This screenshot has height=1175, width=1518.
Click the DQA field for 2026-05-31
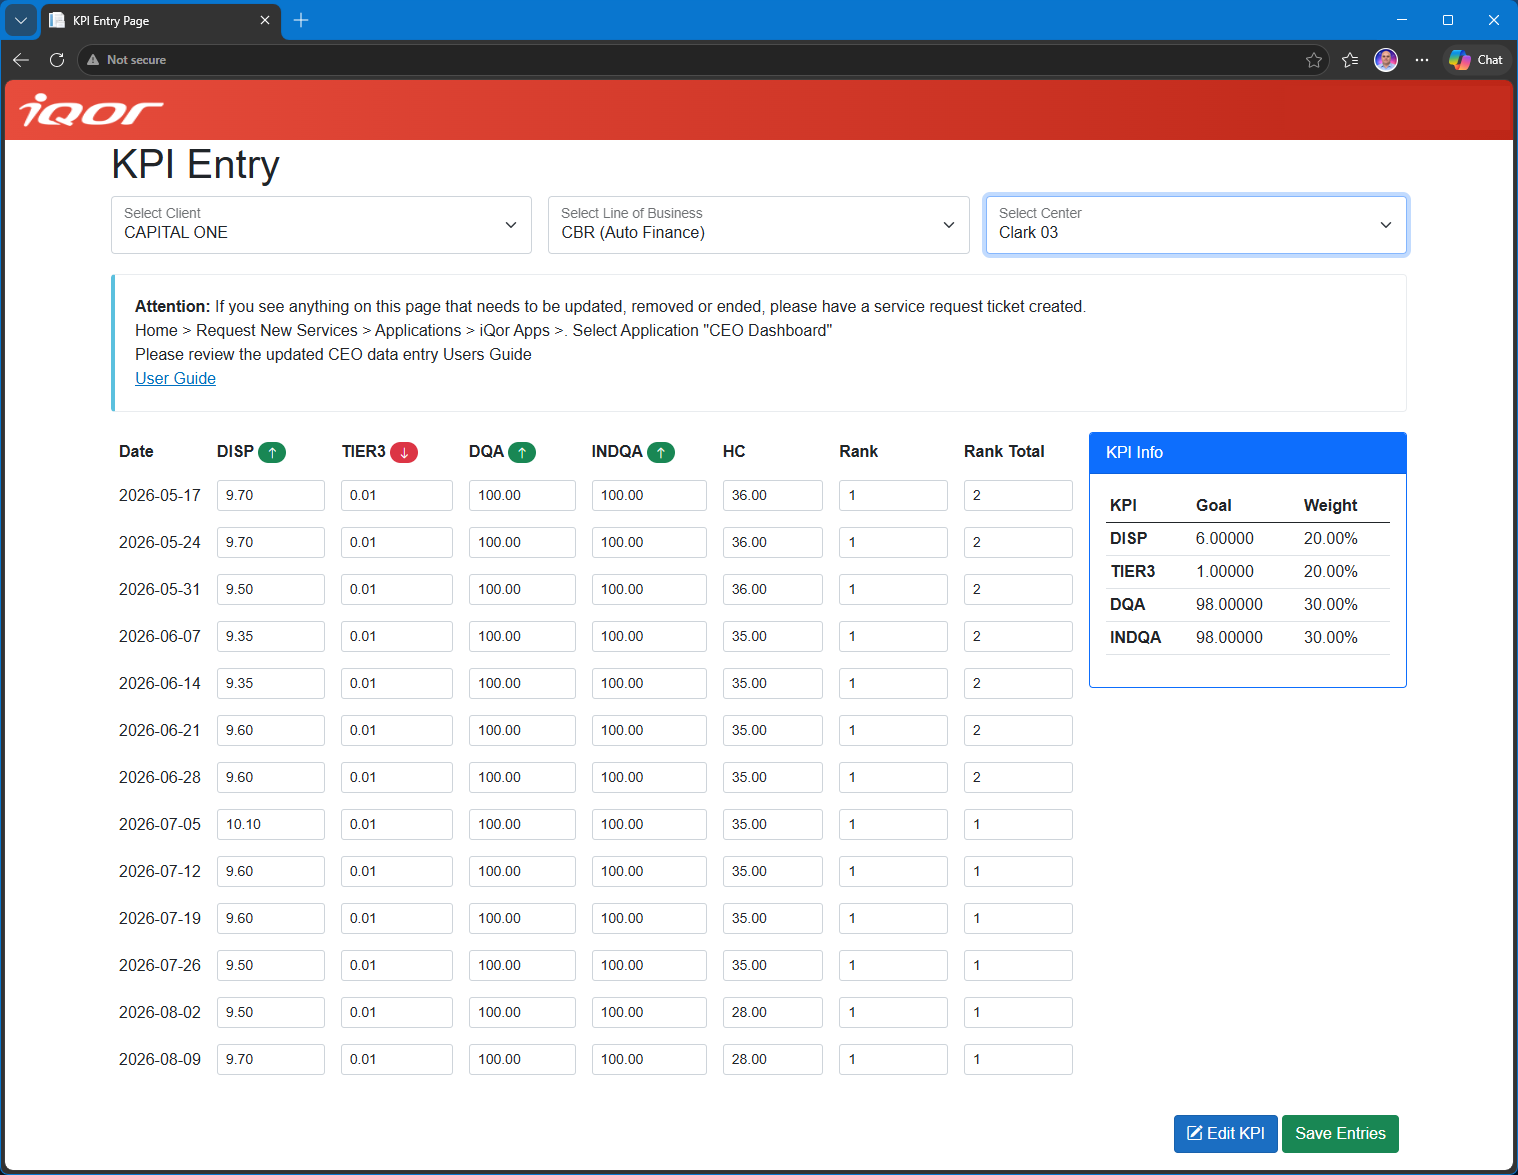tap(522, 589)
